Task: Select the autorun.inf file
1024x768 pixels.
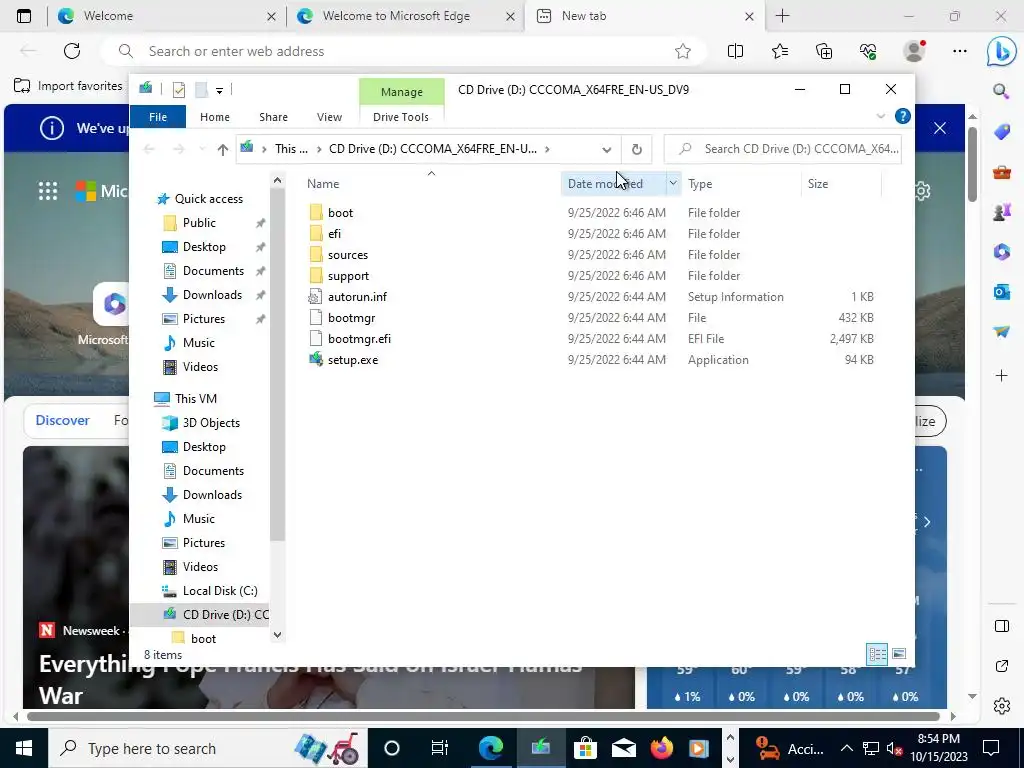Action: (x=357, y=297)
